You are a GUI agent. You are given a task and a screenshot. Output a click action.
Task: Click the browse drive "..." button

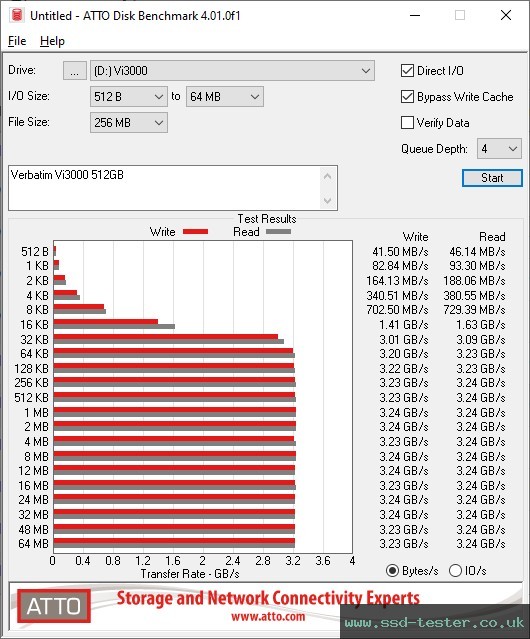coord(75,71)
